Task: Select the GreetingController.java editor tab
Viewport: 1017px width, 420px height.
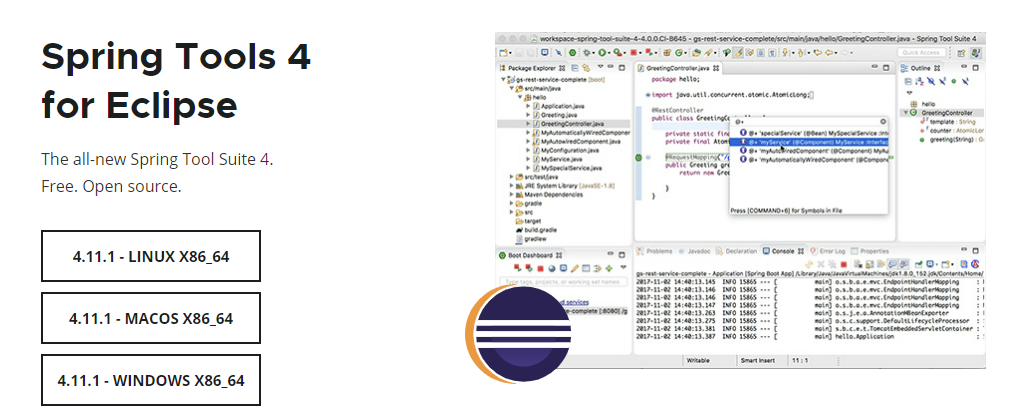Action: click(678, 68)
